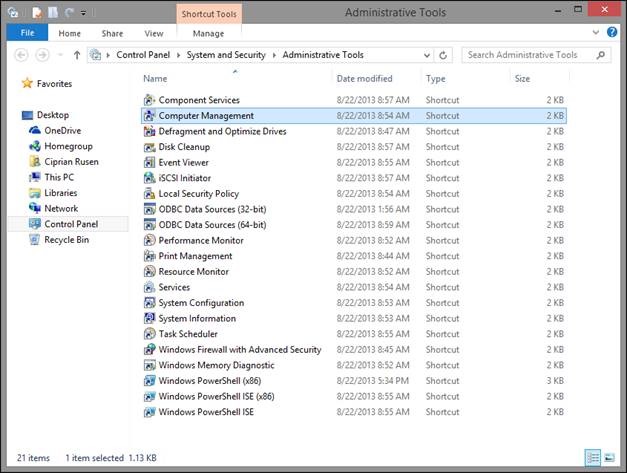
Task: Click the Windows Firewall with Advanced Security icon
Action: click(150, 349)
